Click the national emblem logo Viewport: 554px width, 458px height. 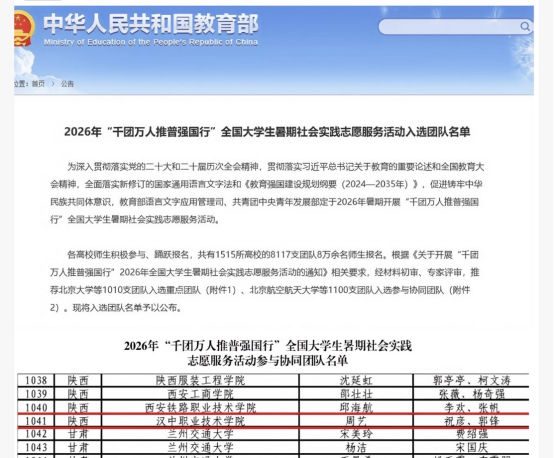[24, 28]
